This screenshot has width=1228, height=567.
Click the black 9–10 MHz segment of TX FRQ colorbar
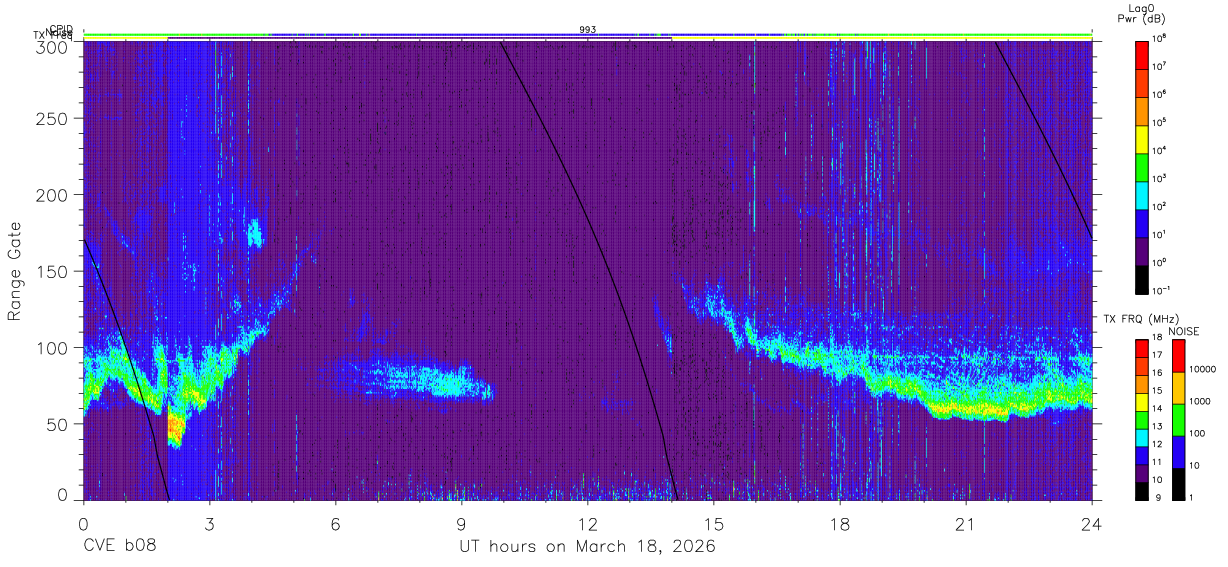point(1142,490)
